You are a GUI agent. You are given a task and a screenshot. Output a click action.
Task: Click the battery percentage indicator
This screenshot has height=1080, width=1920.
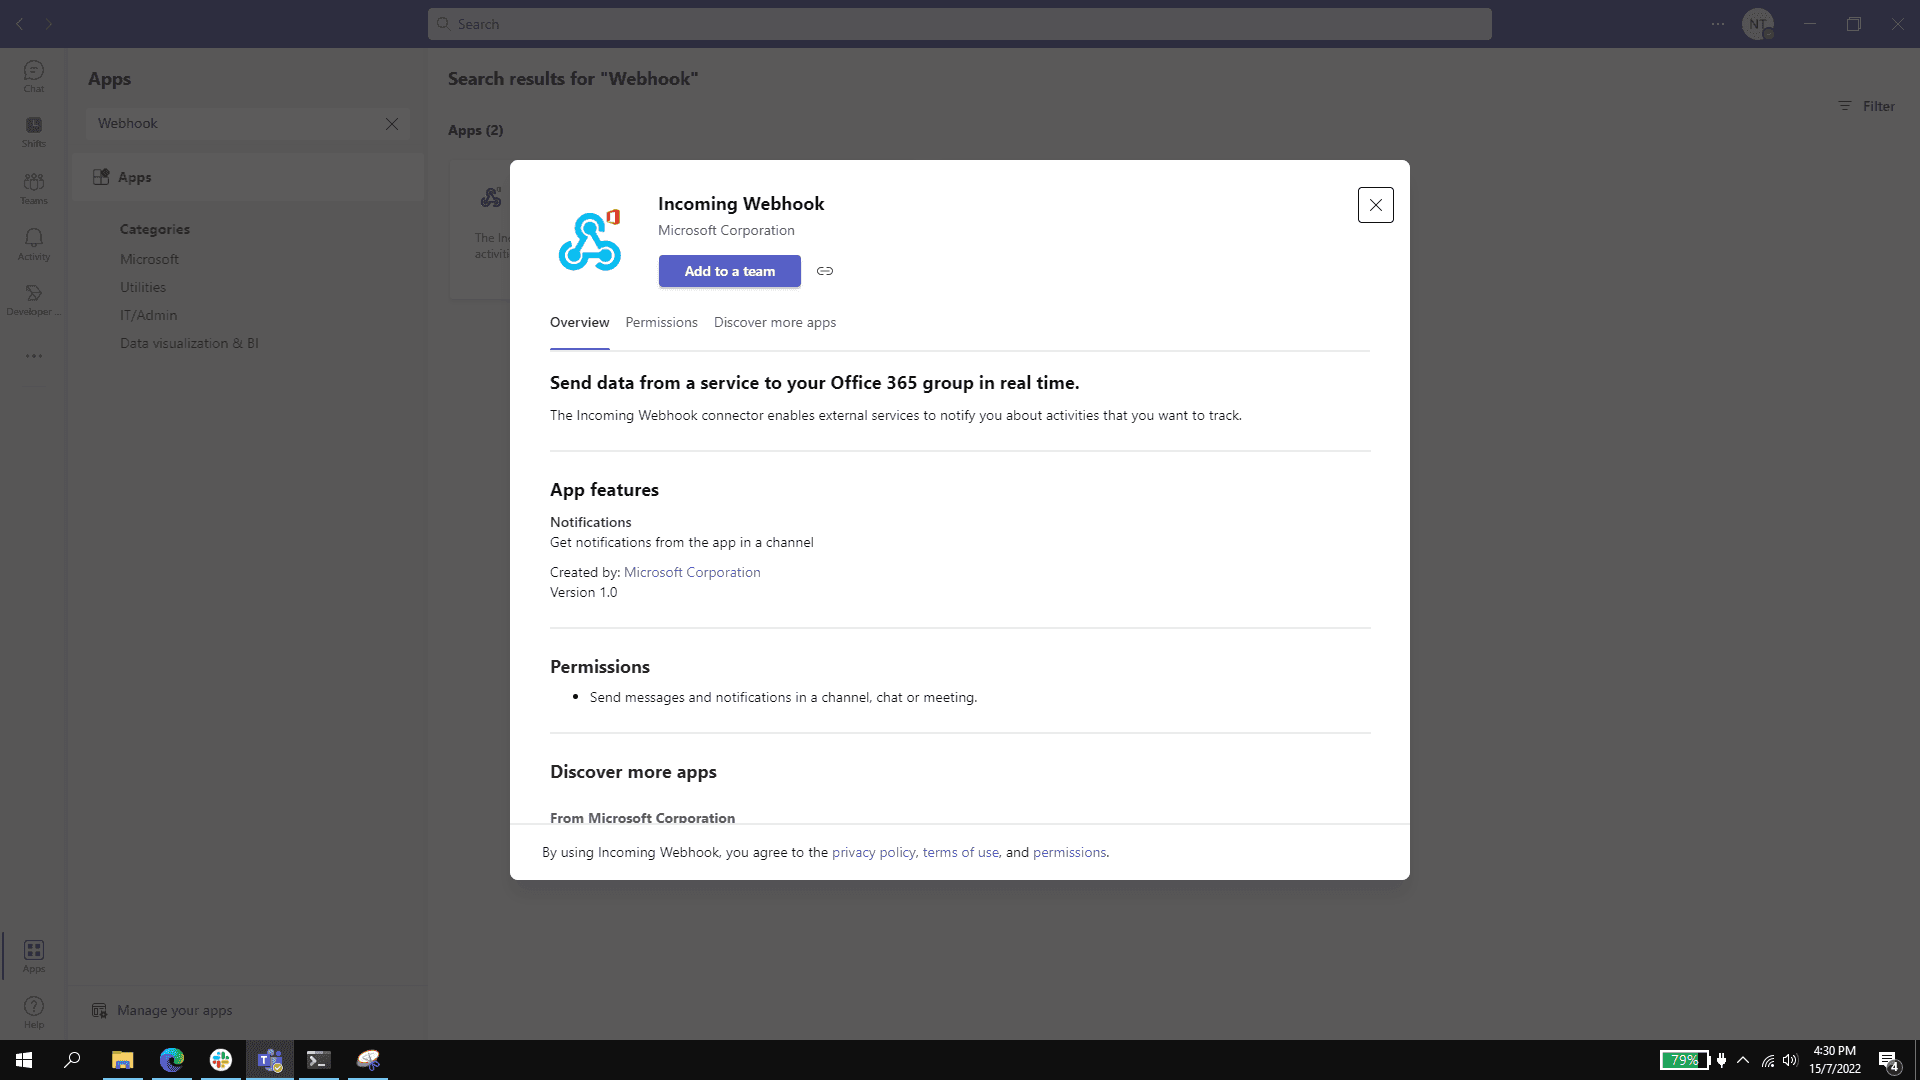pos(1685,1060)
